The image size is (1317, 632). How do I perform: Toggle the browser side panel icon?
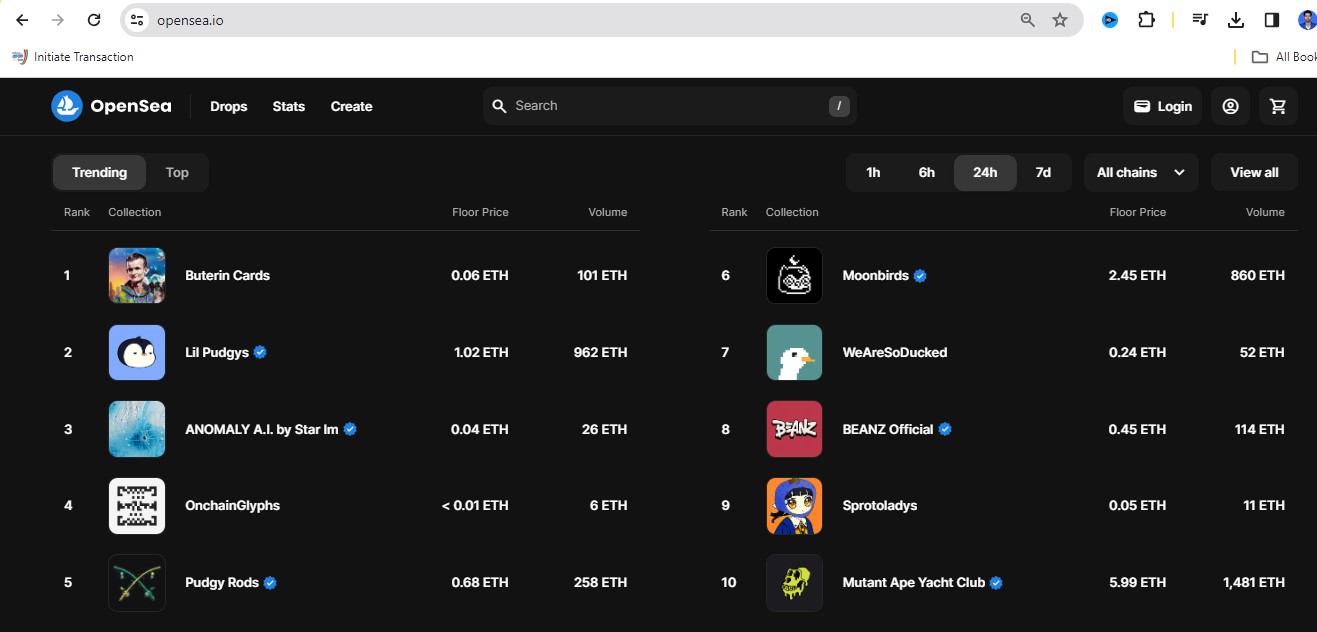click(1272, 20)
